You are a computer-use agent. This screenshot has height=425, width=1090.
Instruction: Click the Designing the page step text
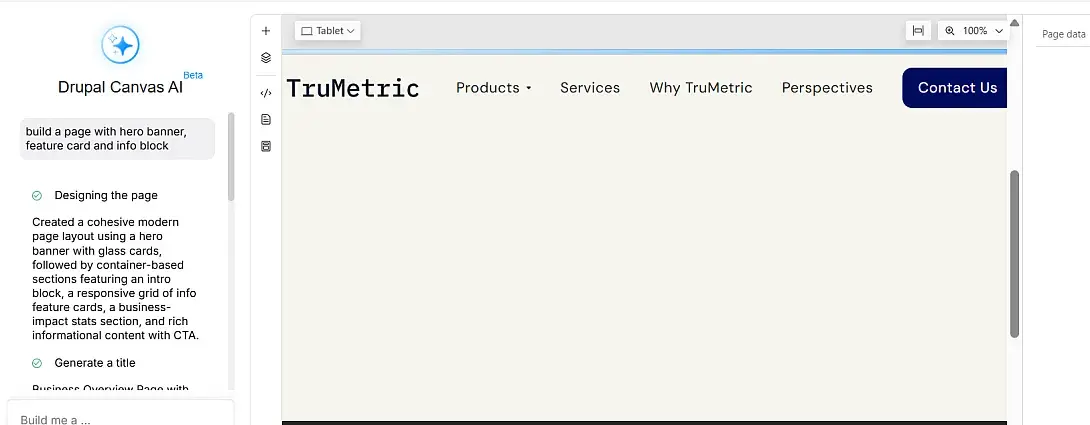tap(106, 195)
